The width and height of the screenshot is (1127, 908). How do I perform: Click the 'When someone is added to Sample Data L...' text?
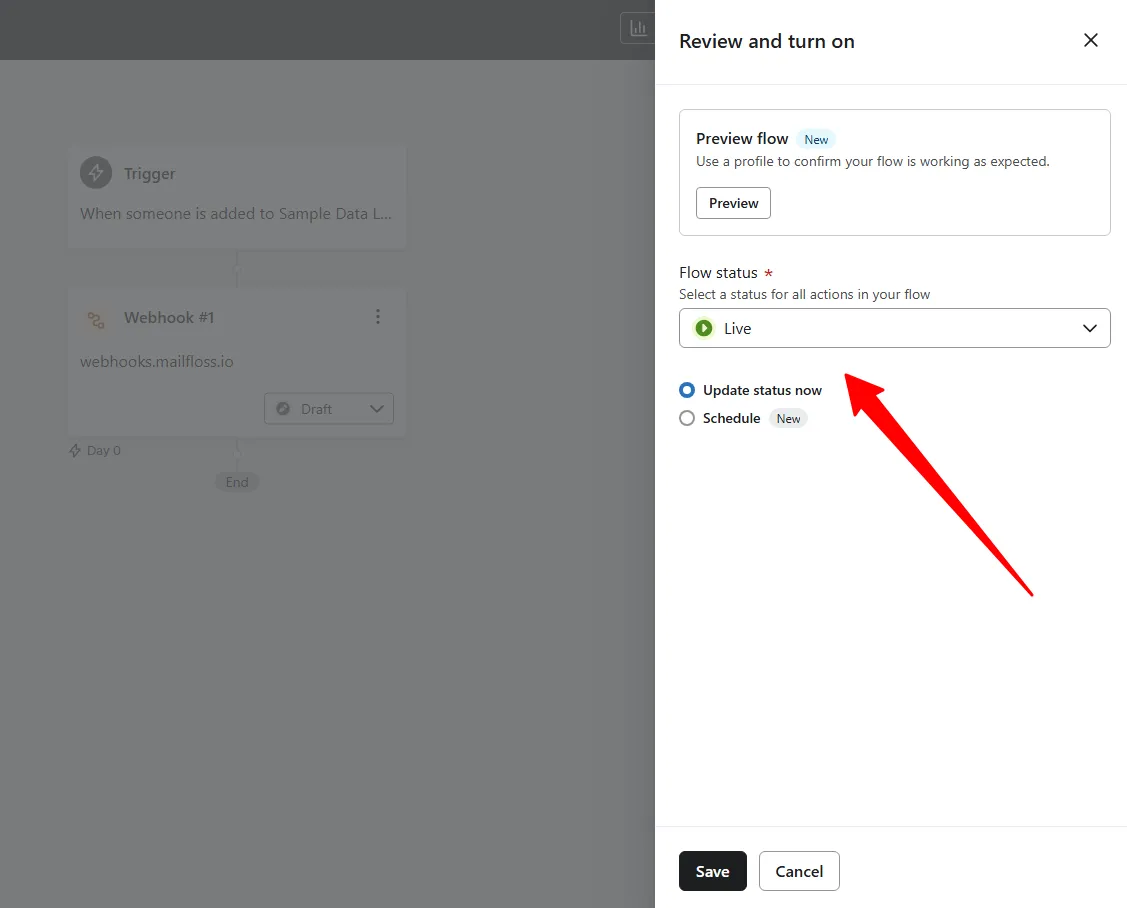pos(236,214)
